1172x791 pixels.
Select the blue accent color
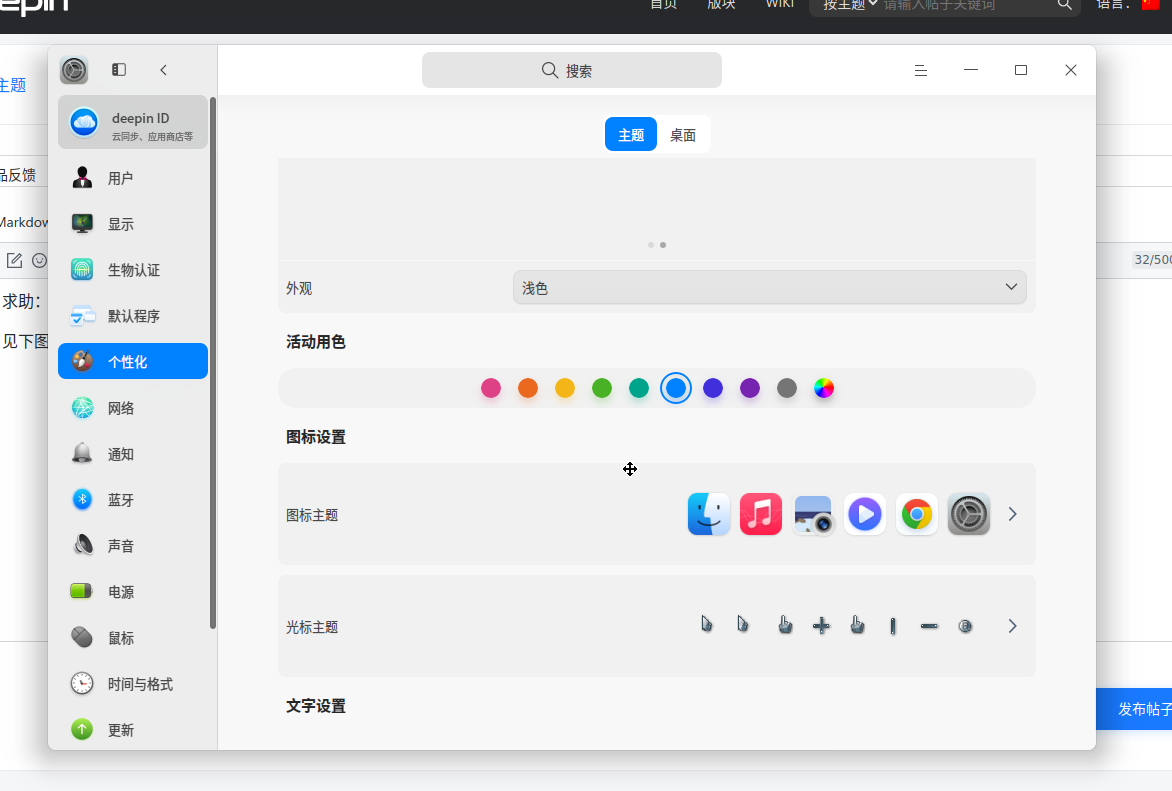point(676,388)
